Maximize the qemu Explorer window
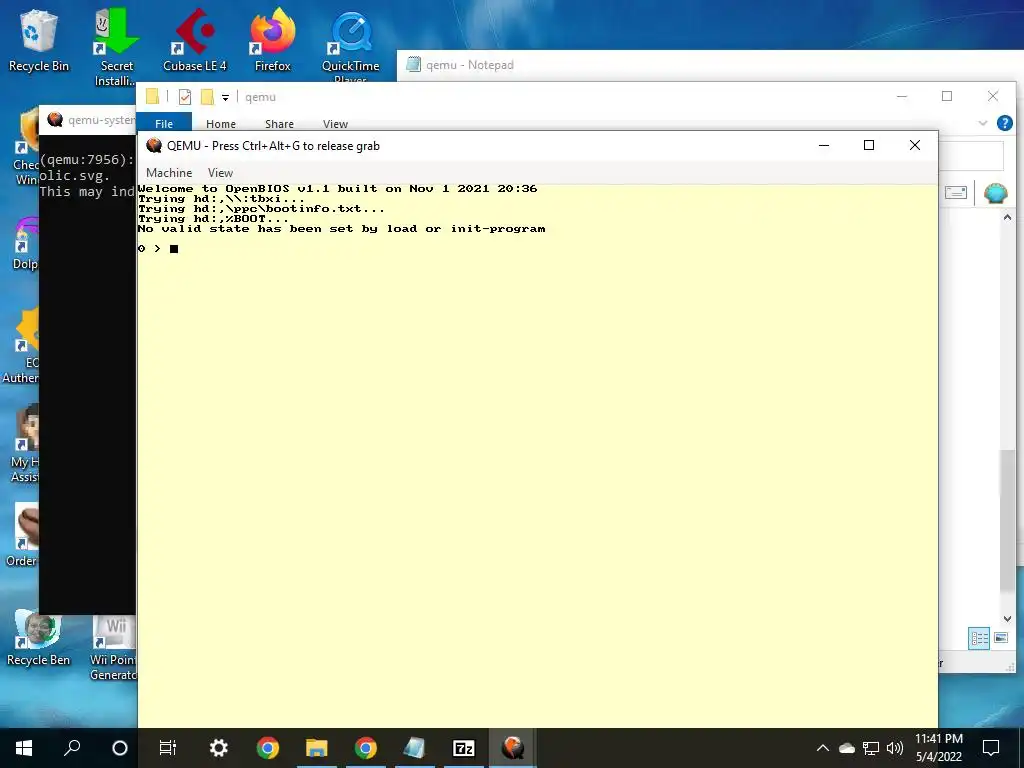The width and height of the screenshot is (1024, 768). point(947,97)
